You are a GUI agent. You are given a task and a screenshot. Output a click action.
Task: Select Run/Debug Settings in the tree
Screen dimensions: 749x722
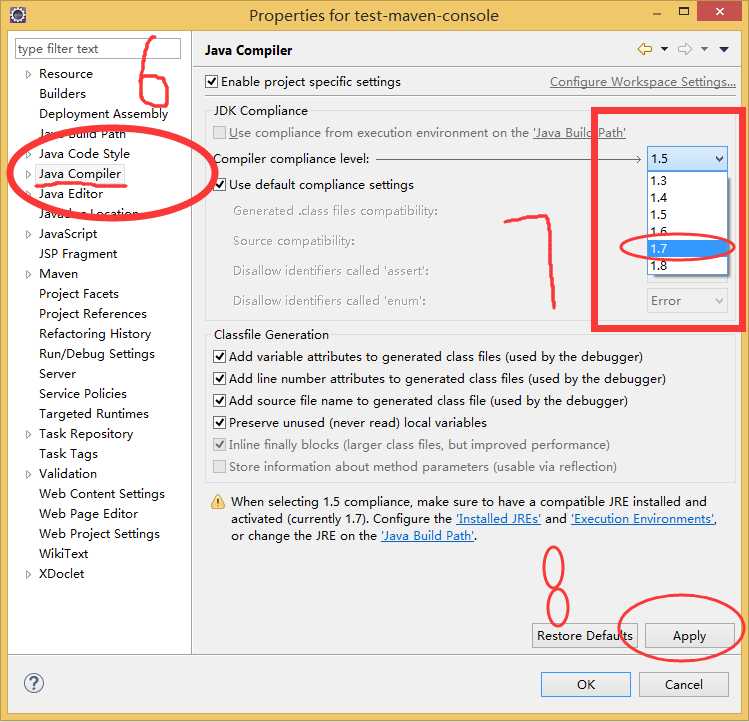[97, 354]
